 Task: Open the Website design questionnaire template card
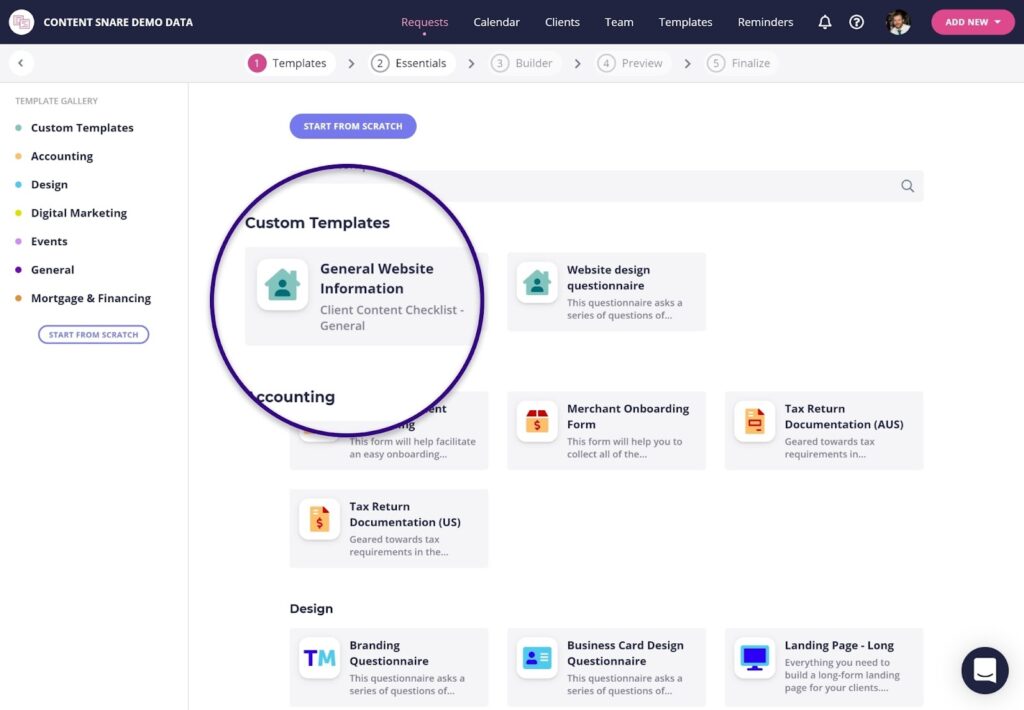pos(606,292)
